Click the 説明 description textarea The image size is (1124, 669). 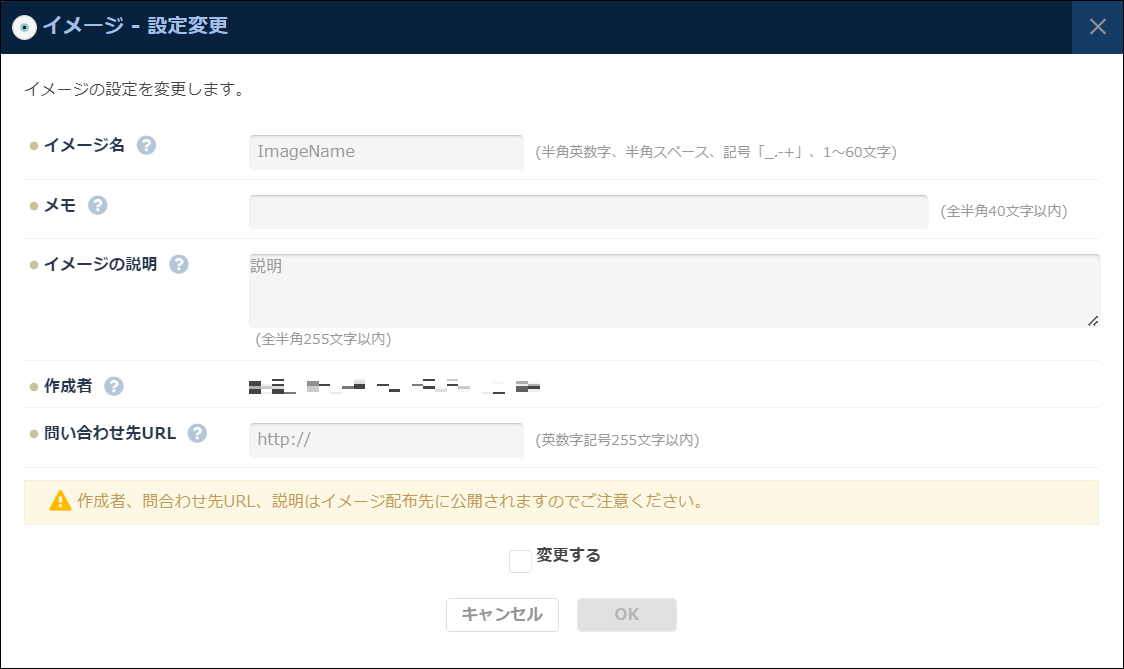[672, 289]
